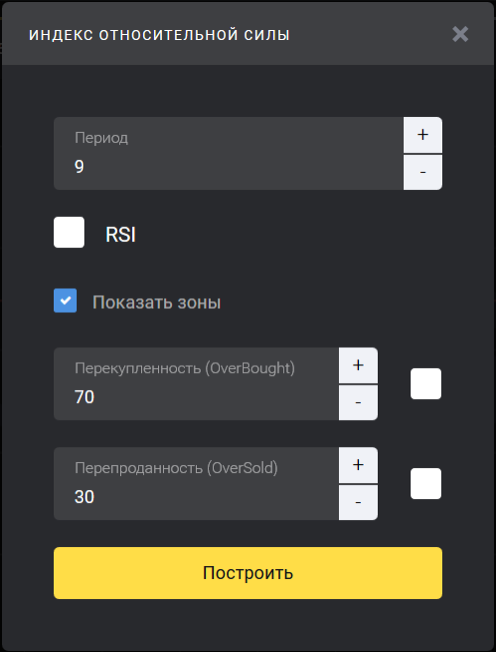The image size is (496, 652).
Task: Click the yellow Построить button
Action: click(248, 573)
